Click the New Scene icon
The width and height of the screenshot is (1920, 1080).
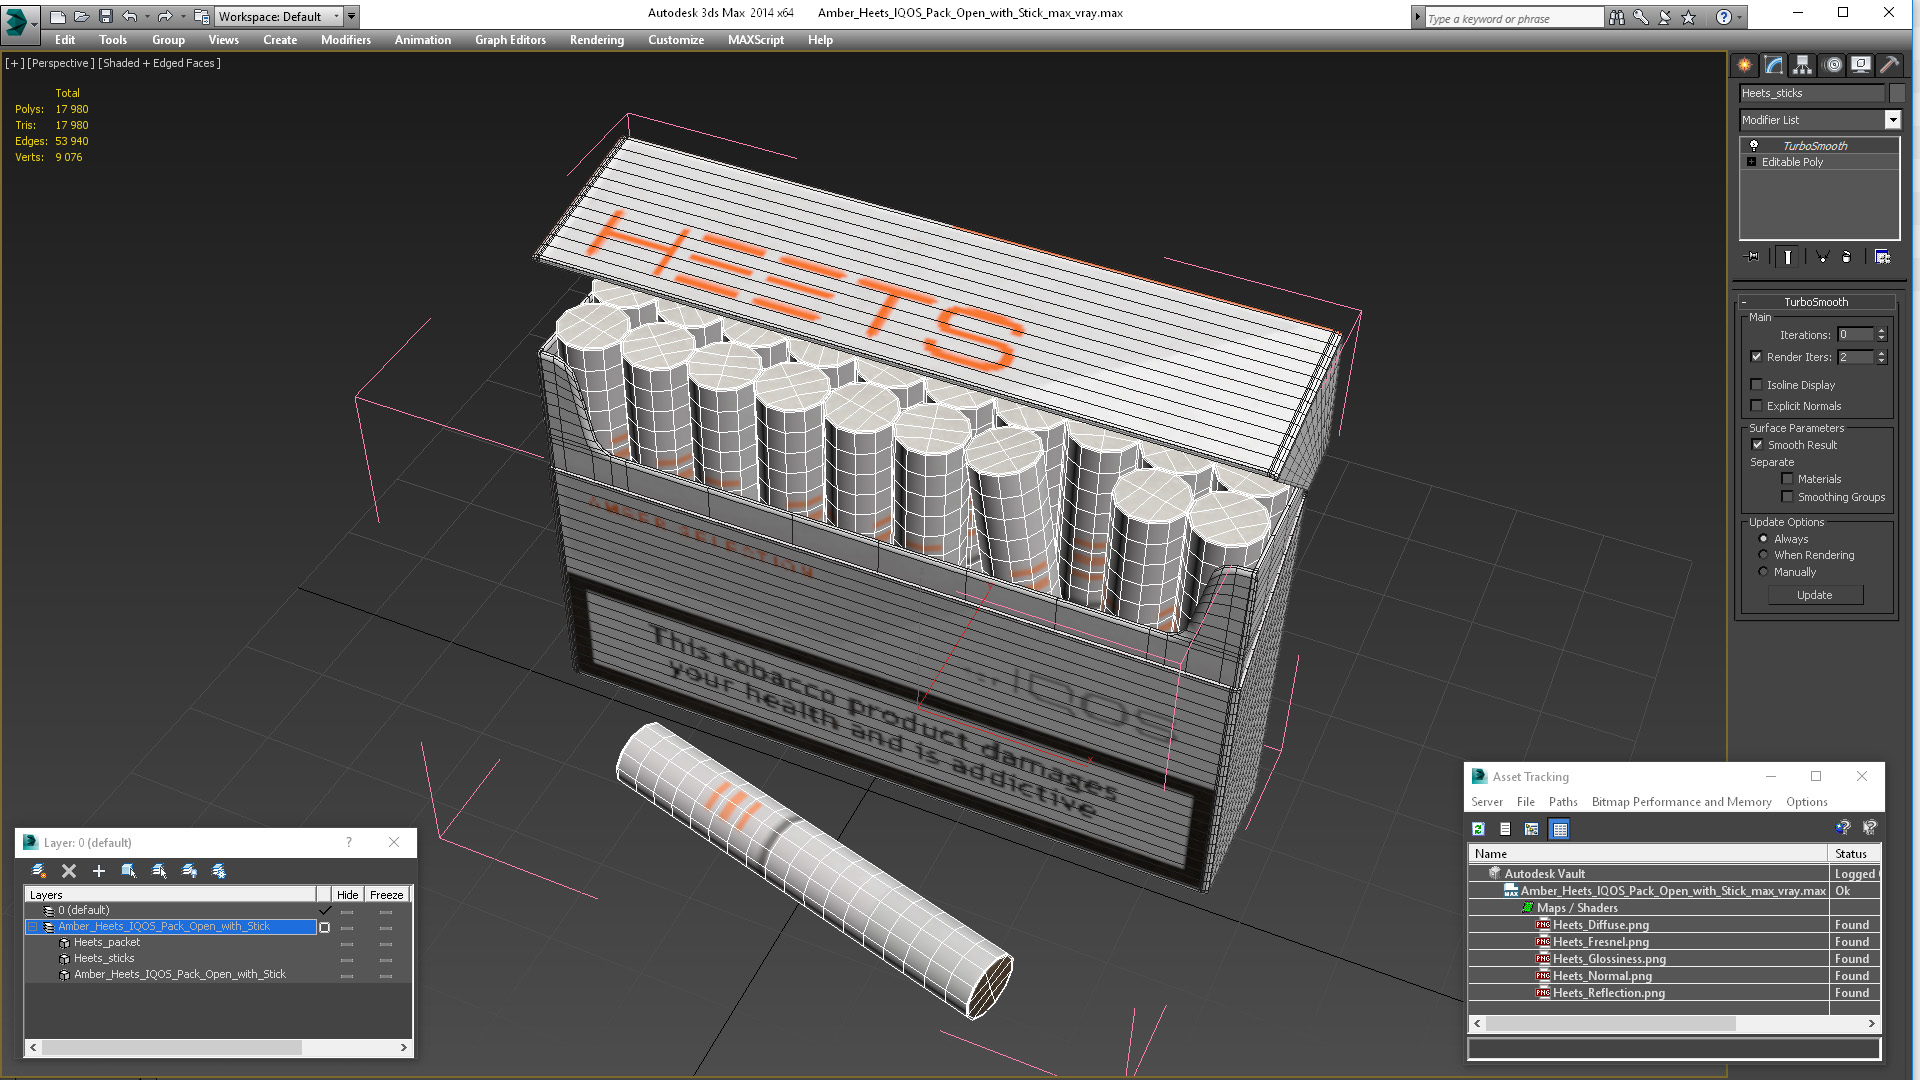tap(57, 17)
